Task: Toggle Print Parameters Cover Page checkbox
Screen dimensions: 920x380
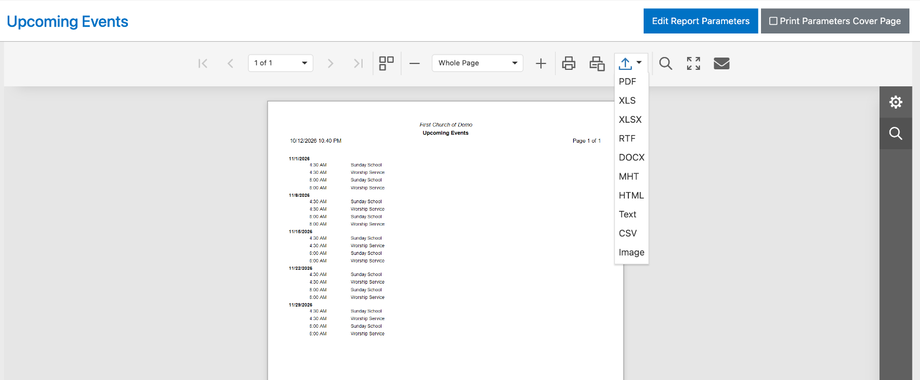Action: [773, 21]
